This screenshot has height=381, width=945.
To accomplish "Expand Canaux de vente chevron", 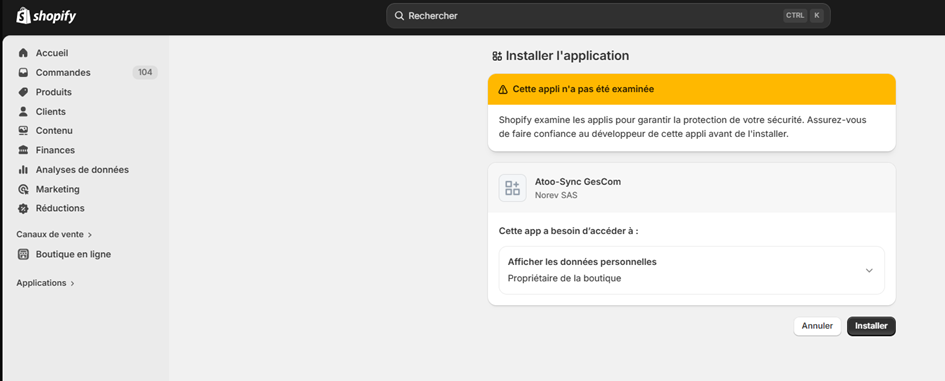I will (x=90, y=235).
